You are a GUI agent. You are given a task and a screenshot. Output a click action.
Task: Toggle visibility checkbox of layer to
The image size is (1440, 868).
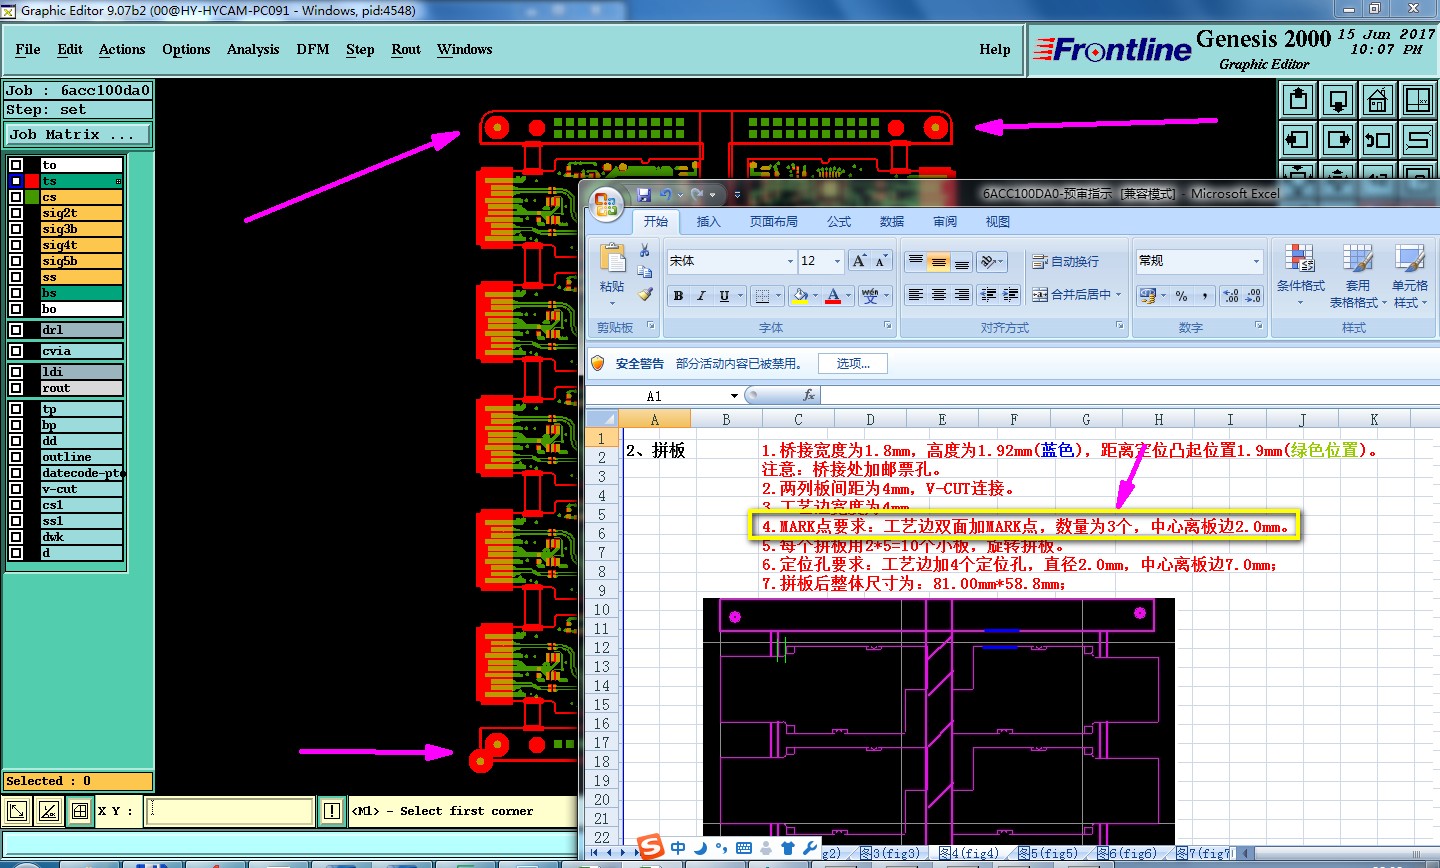(16, 165)
